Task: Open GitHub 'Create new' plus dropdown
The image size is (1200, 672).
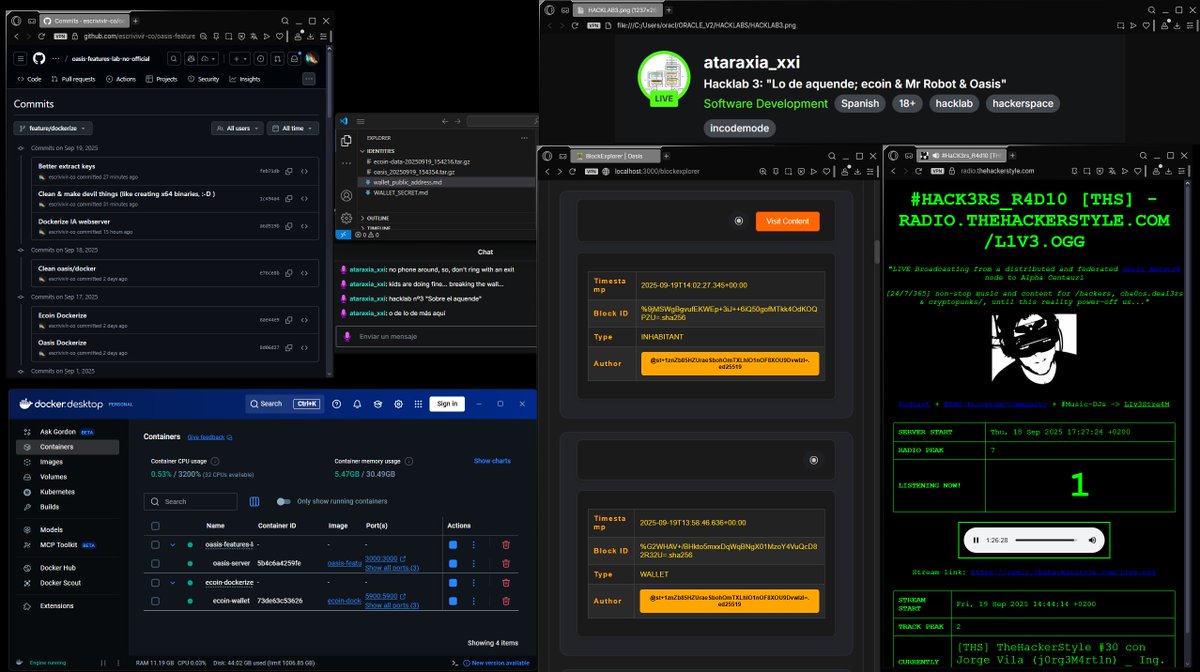Action: [241, 58]
